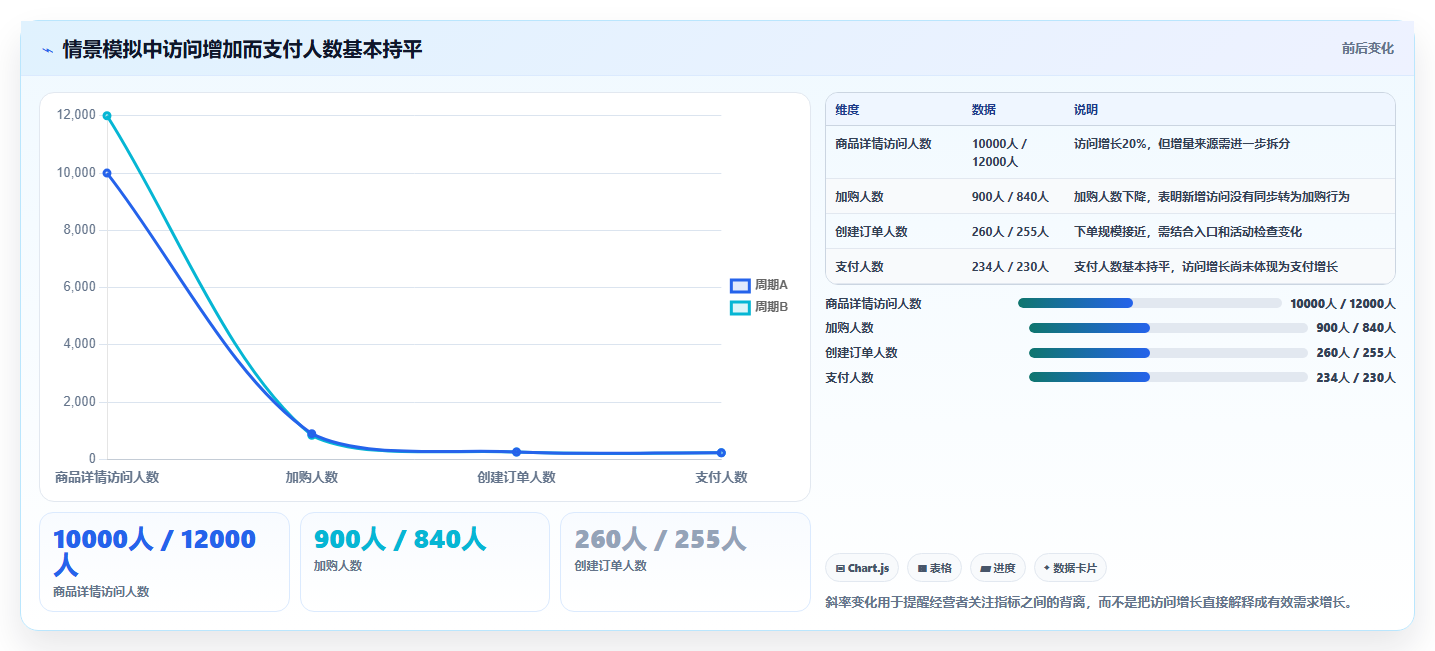Image resolution: width=1435 pixels, height=651 pixels.
Task: Click the 12,000 y-axis label
Action: 77,115
